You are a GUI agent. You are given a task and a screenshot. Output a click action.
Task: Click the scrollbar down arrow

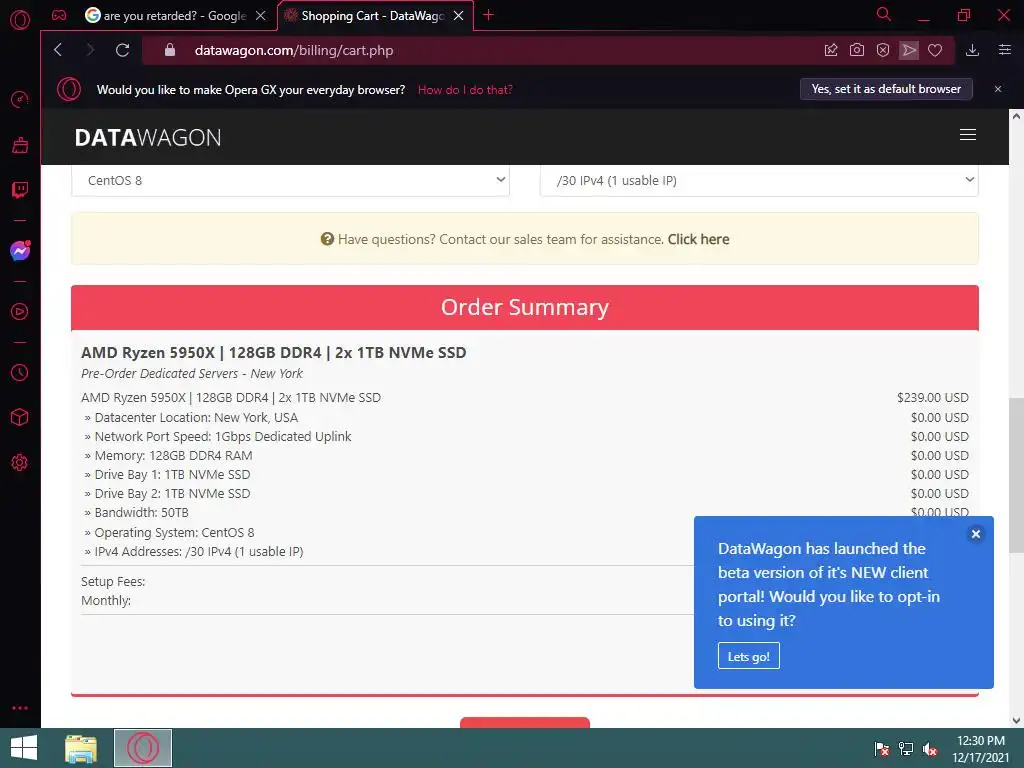click(1016, 720)
